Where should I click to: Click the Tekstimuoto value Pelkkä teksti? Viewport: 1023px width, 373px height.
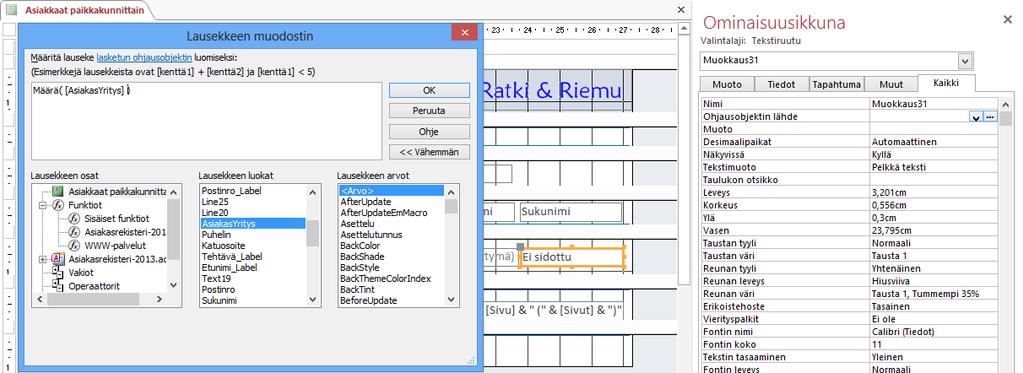click(934, 167)
